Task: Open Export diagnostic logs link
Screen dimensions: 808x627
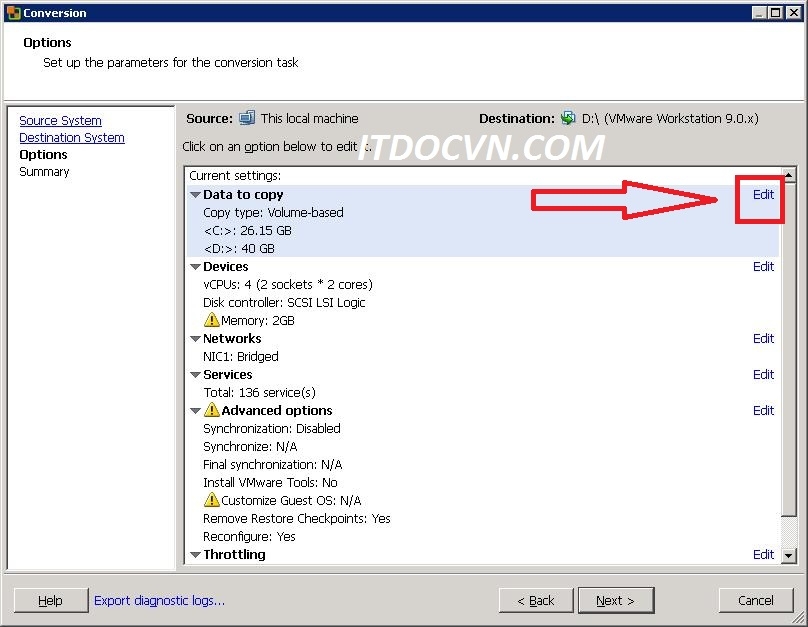Action: click(x=159, y=600)
